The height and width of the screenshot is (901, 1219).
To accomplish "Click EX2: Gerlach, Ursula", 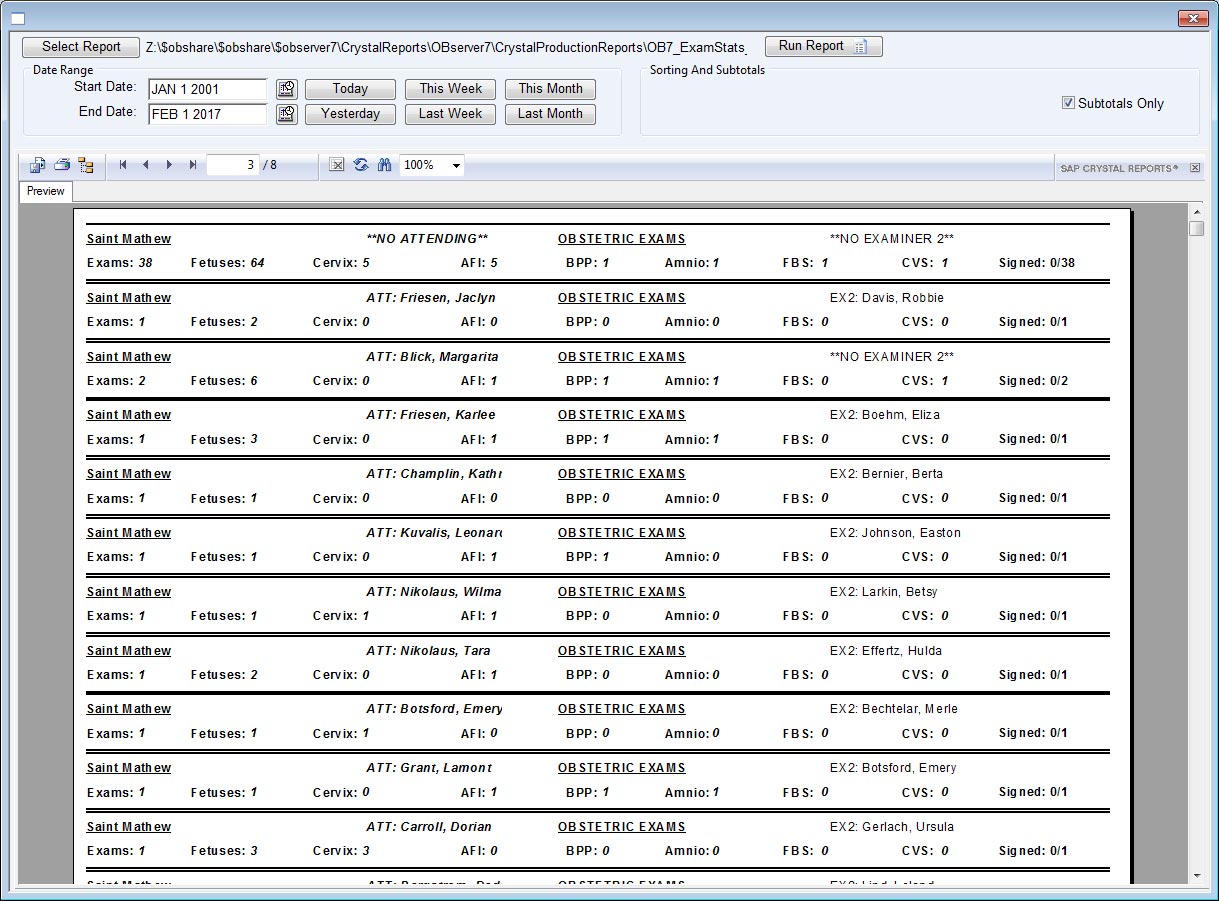I will tap(892, 827).
